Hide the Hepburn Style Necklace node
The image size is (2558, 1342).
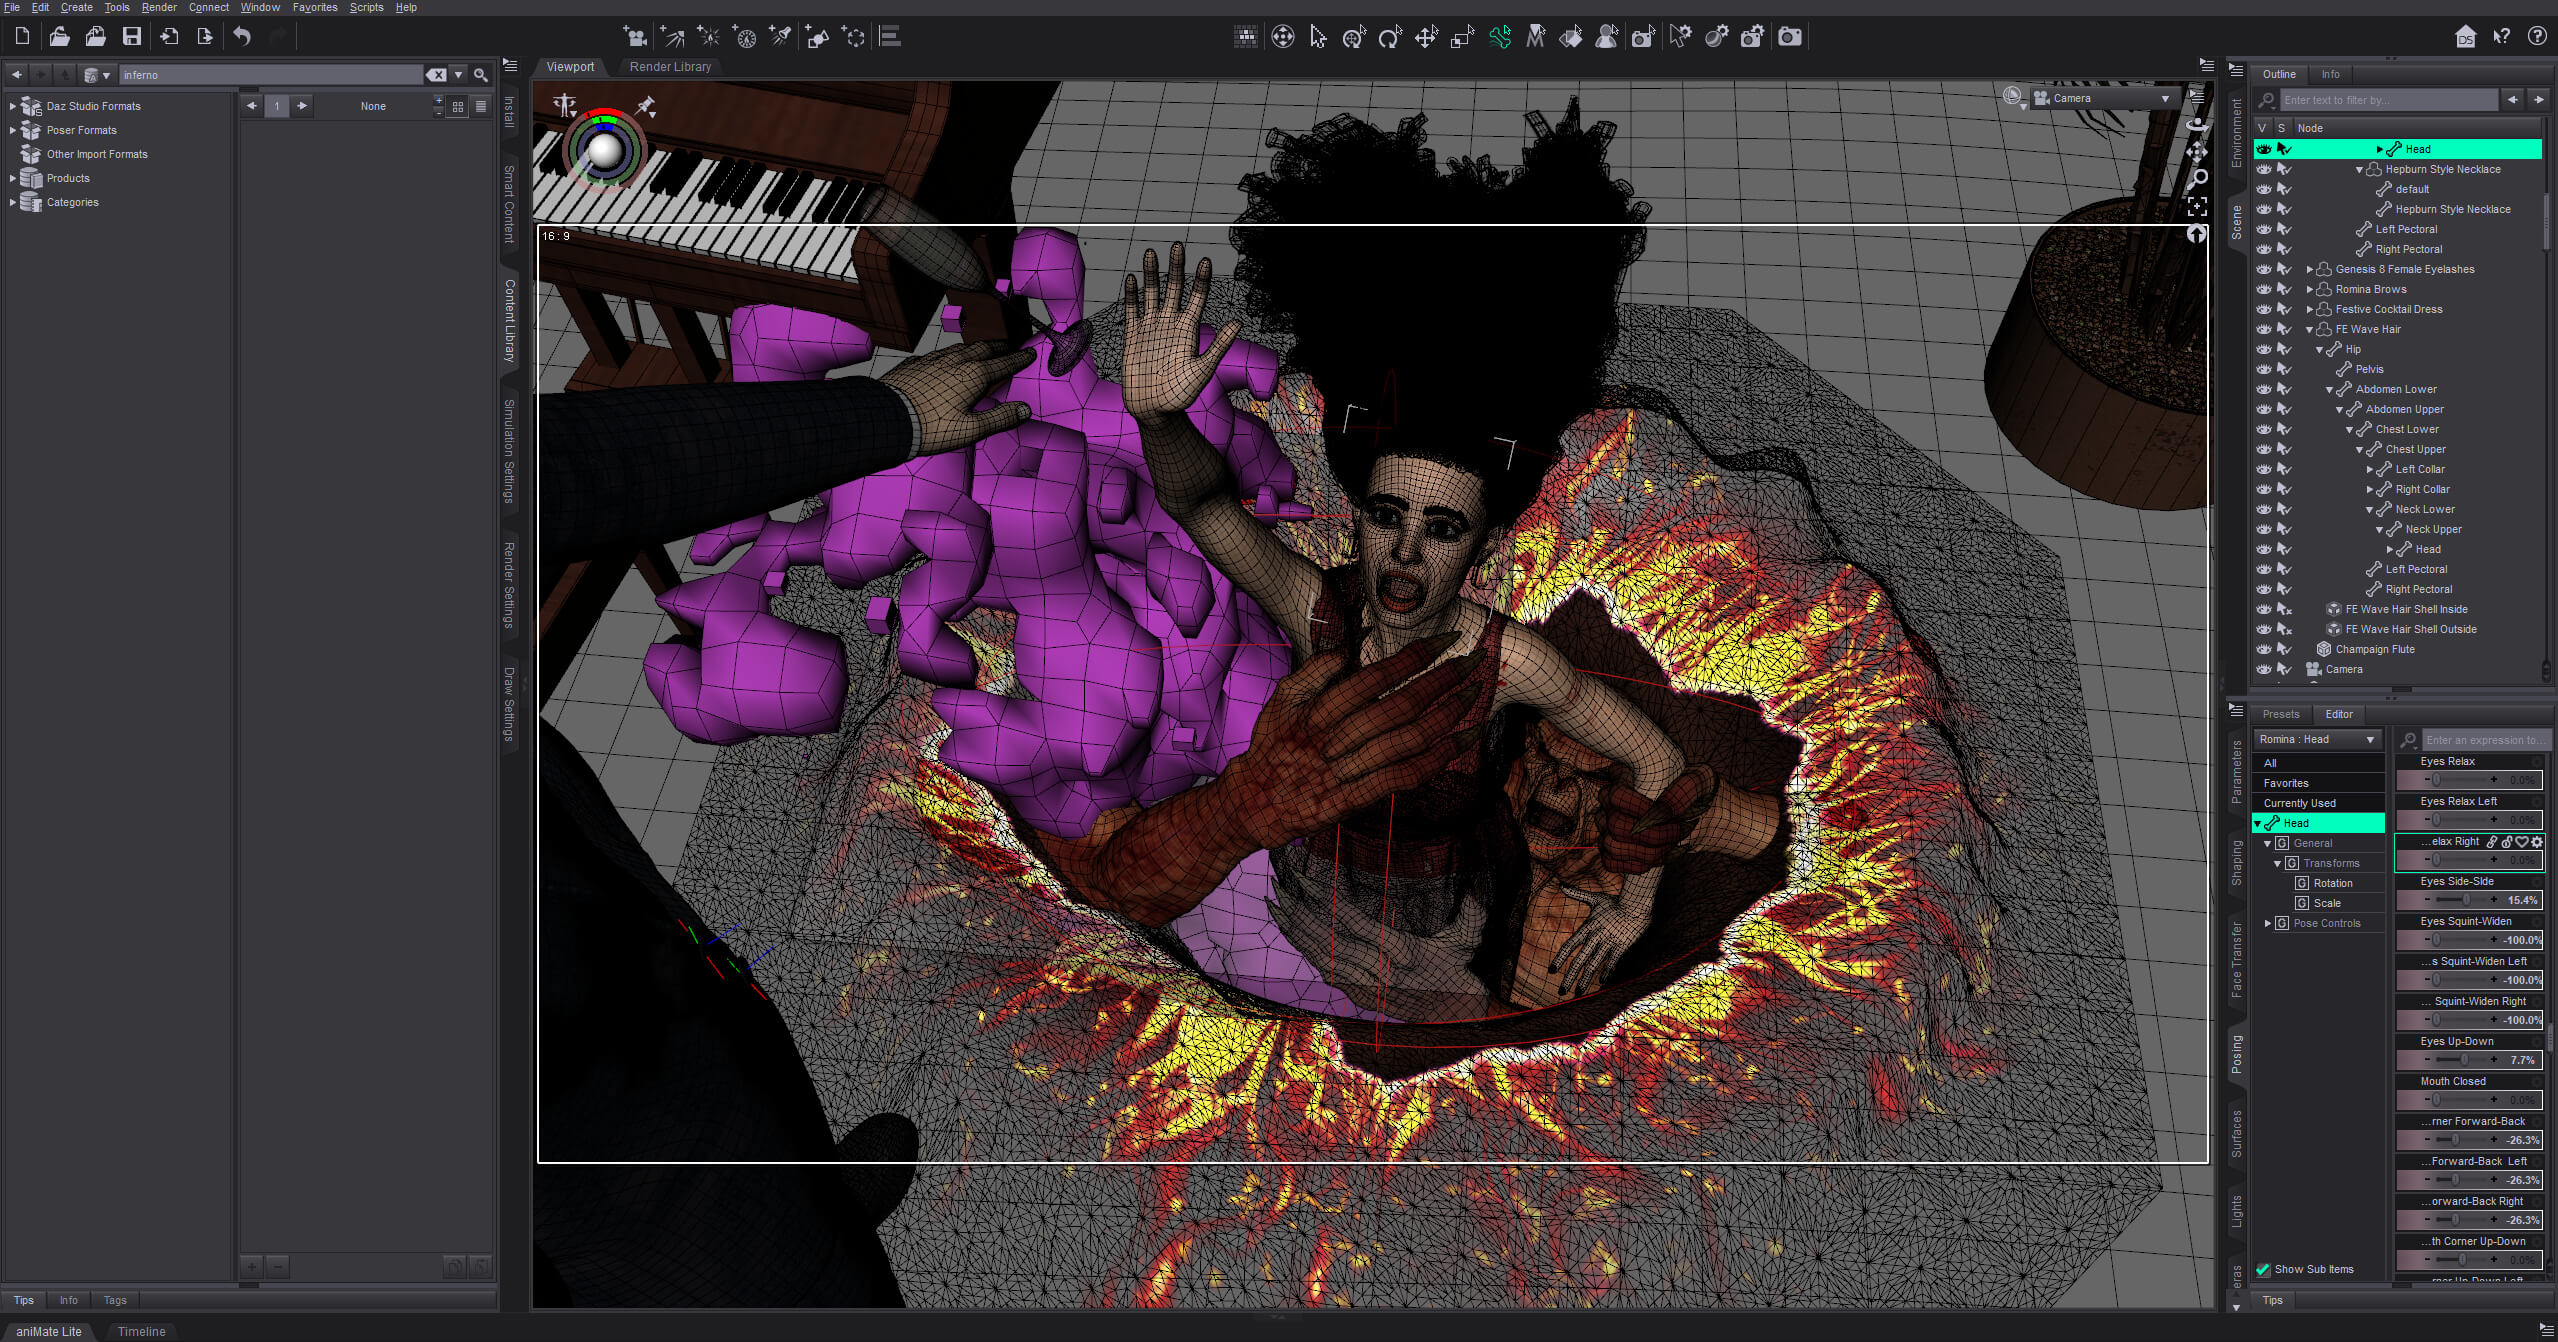pos(2264,169)
